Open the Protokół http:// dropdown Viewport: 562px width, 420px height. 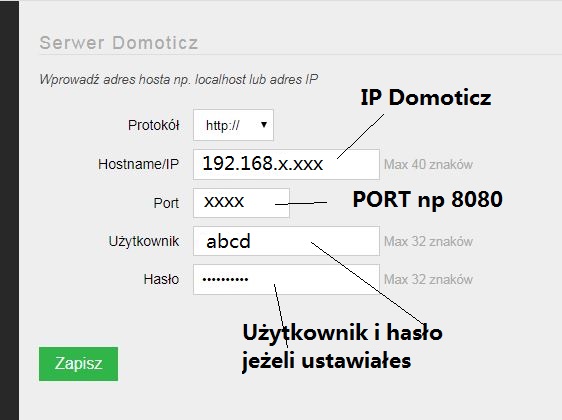point(233,125)
